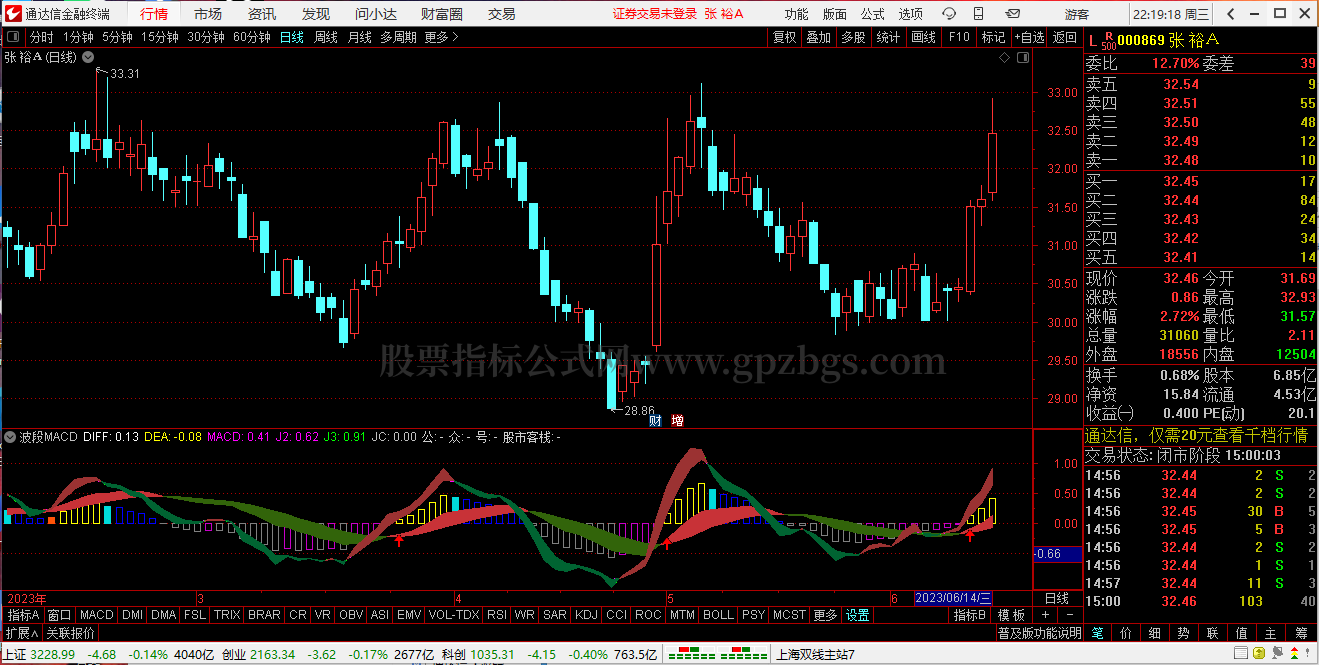The width and height of the screenshot is (1319, 665).
Task: Click the 创业 2163.34 index readout
Action: pos(258,656)
